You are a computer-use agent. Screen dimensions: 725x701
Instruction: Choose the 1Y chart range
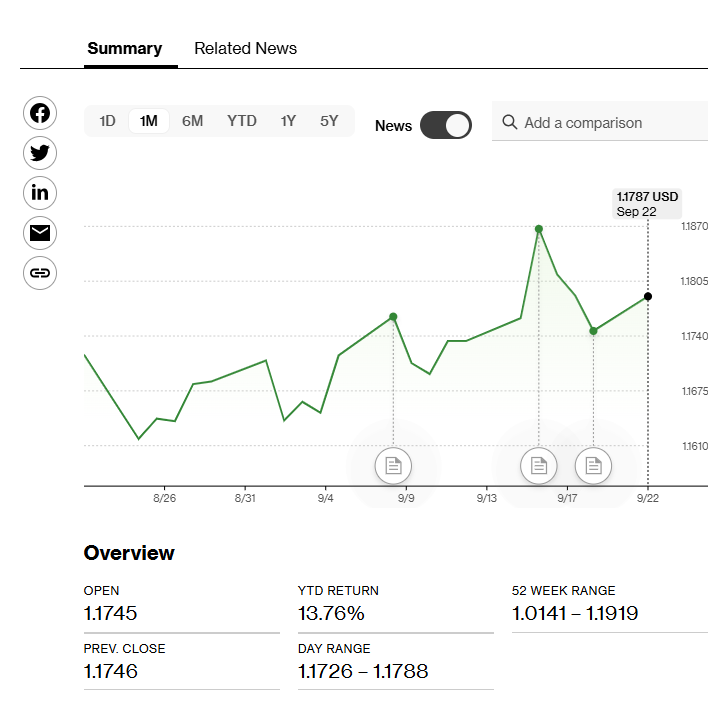click(x=288, y=121)
